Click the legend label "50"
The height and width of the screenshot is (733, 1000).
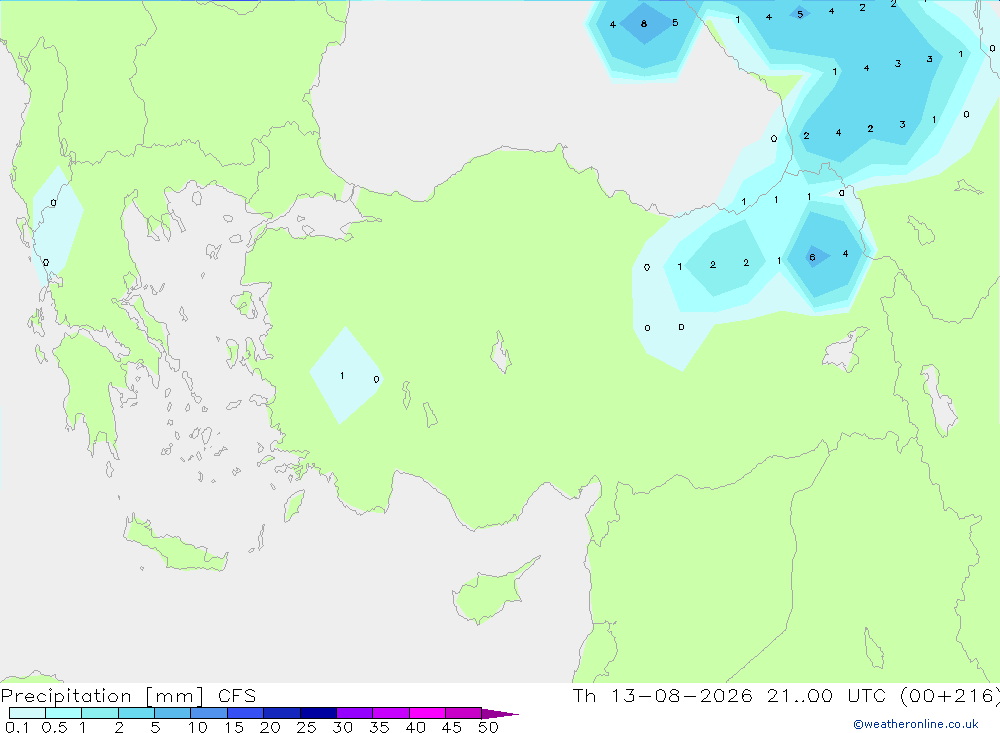(488, 727)
